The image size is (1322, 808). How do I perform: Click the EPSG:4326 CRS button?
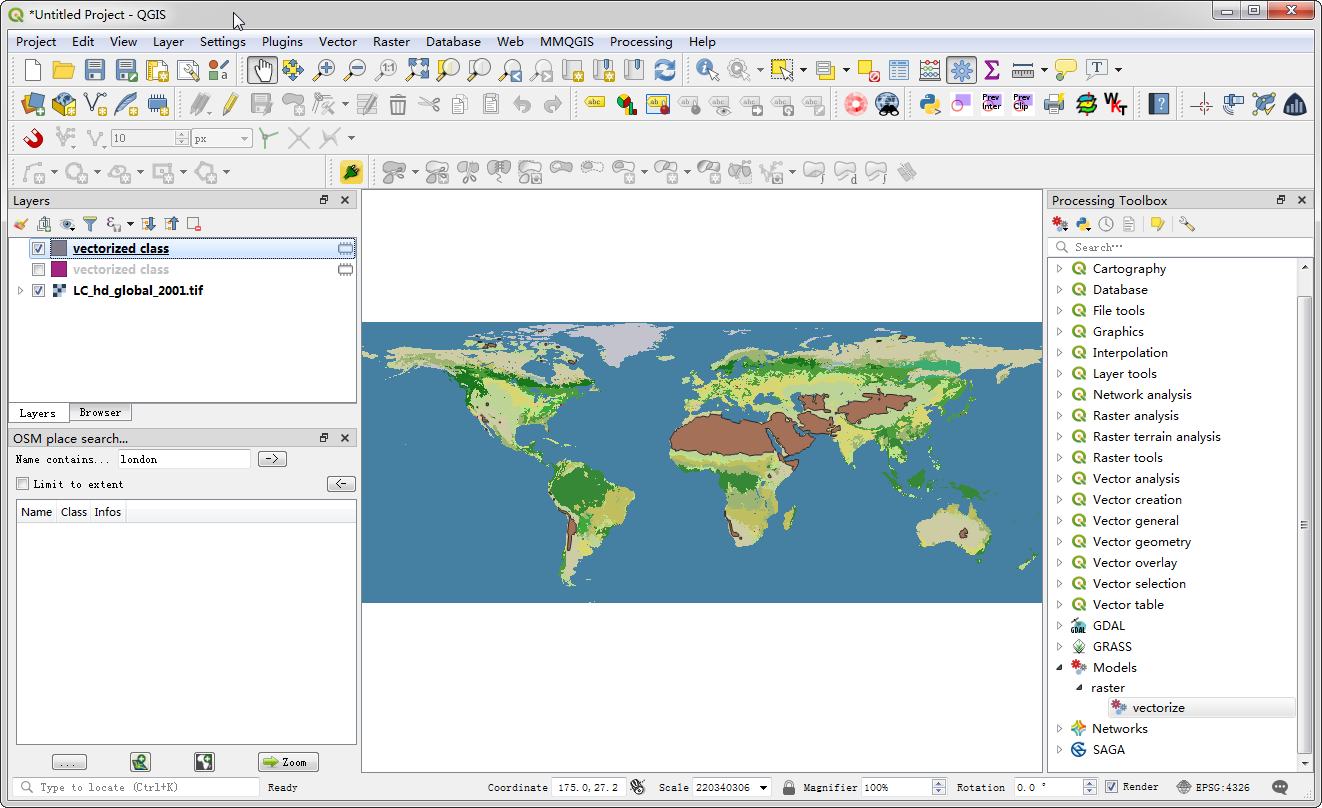[1214, 788]
